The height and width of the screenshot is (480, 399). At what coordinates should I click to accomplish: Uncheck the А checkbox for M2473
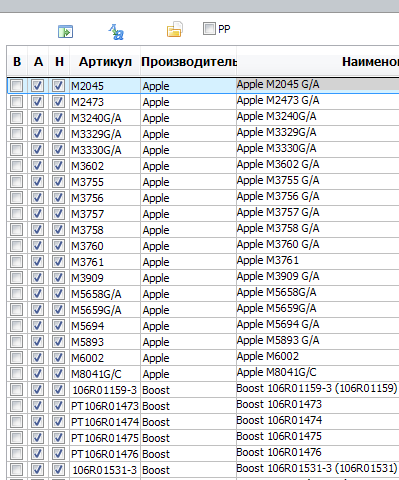(x=37, y=102)
